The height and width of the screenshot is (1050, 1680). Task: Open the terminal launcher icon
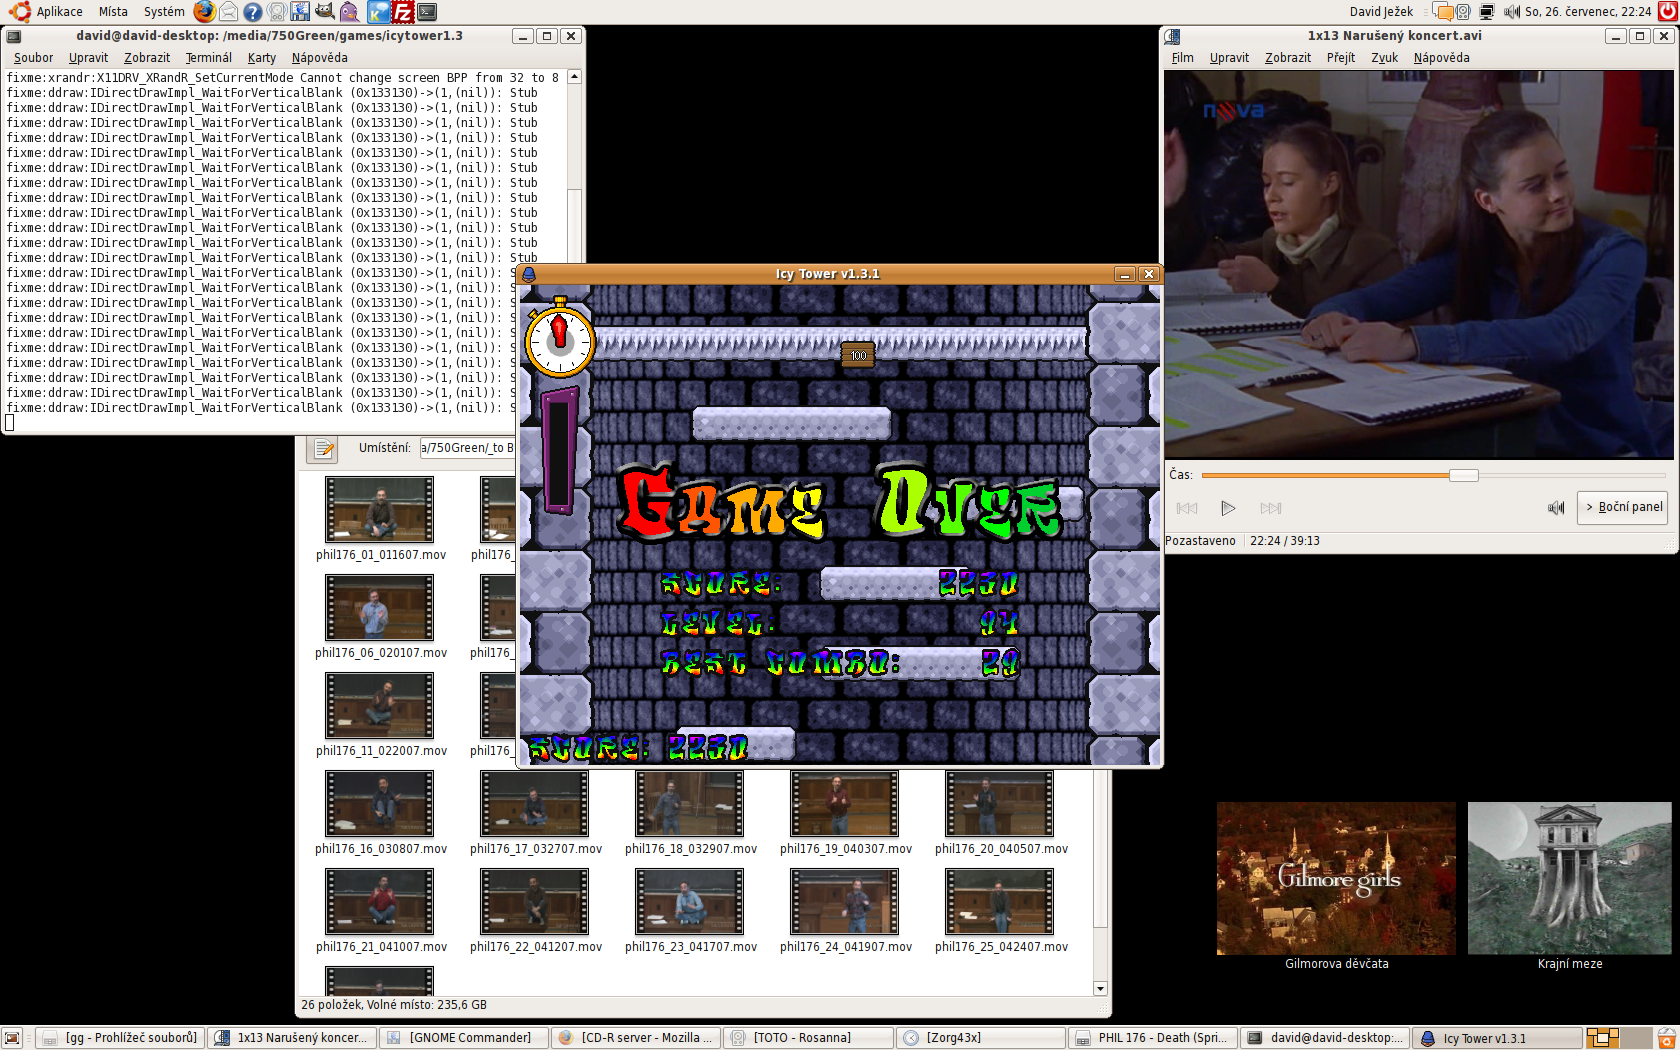[x=427, y=12]
